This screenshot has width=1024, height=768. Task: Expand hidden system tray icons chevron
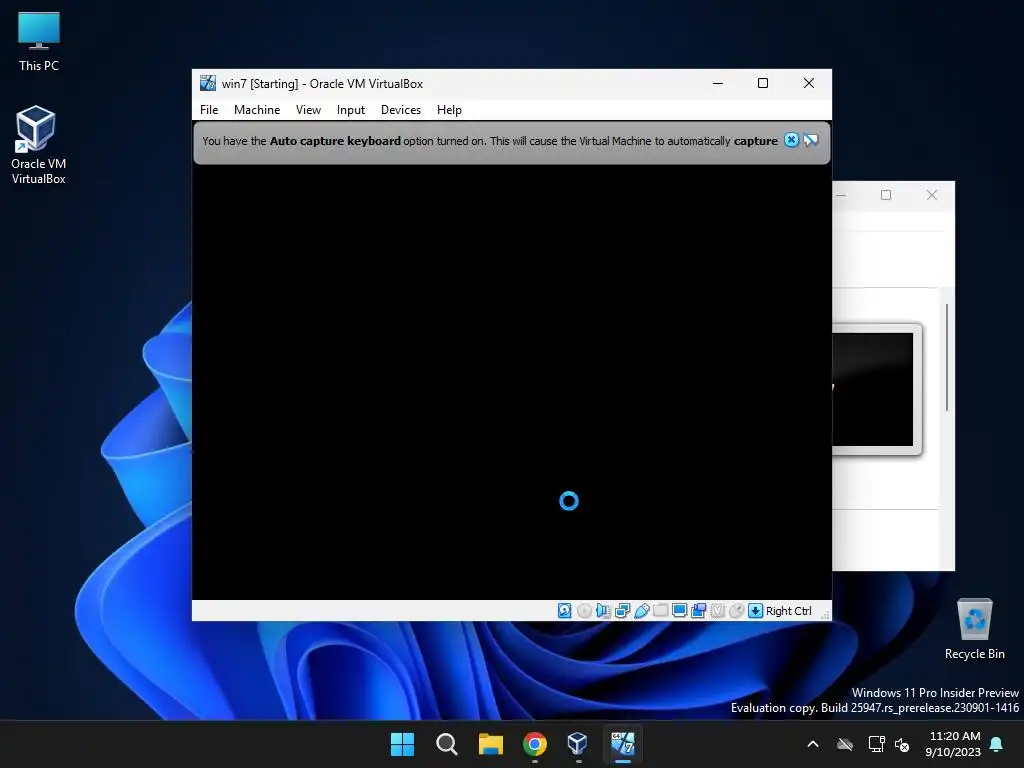tap(813, 744)
